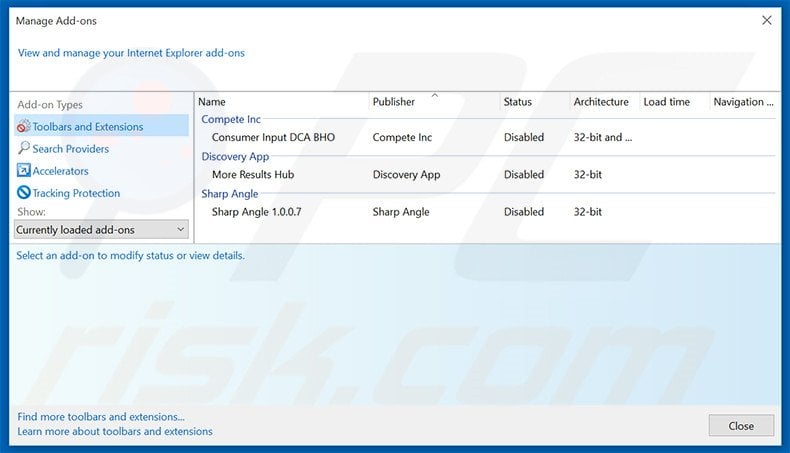Image resolution: width=790 pixels, height=453 pixels.
Task: Open Tracking Protection add-on type
Action: (x=76, y=193)
